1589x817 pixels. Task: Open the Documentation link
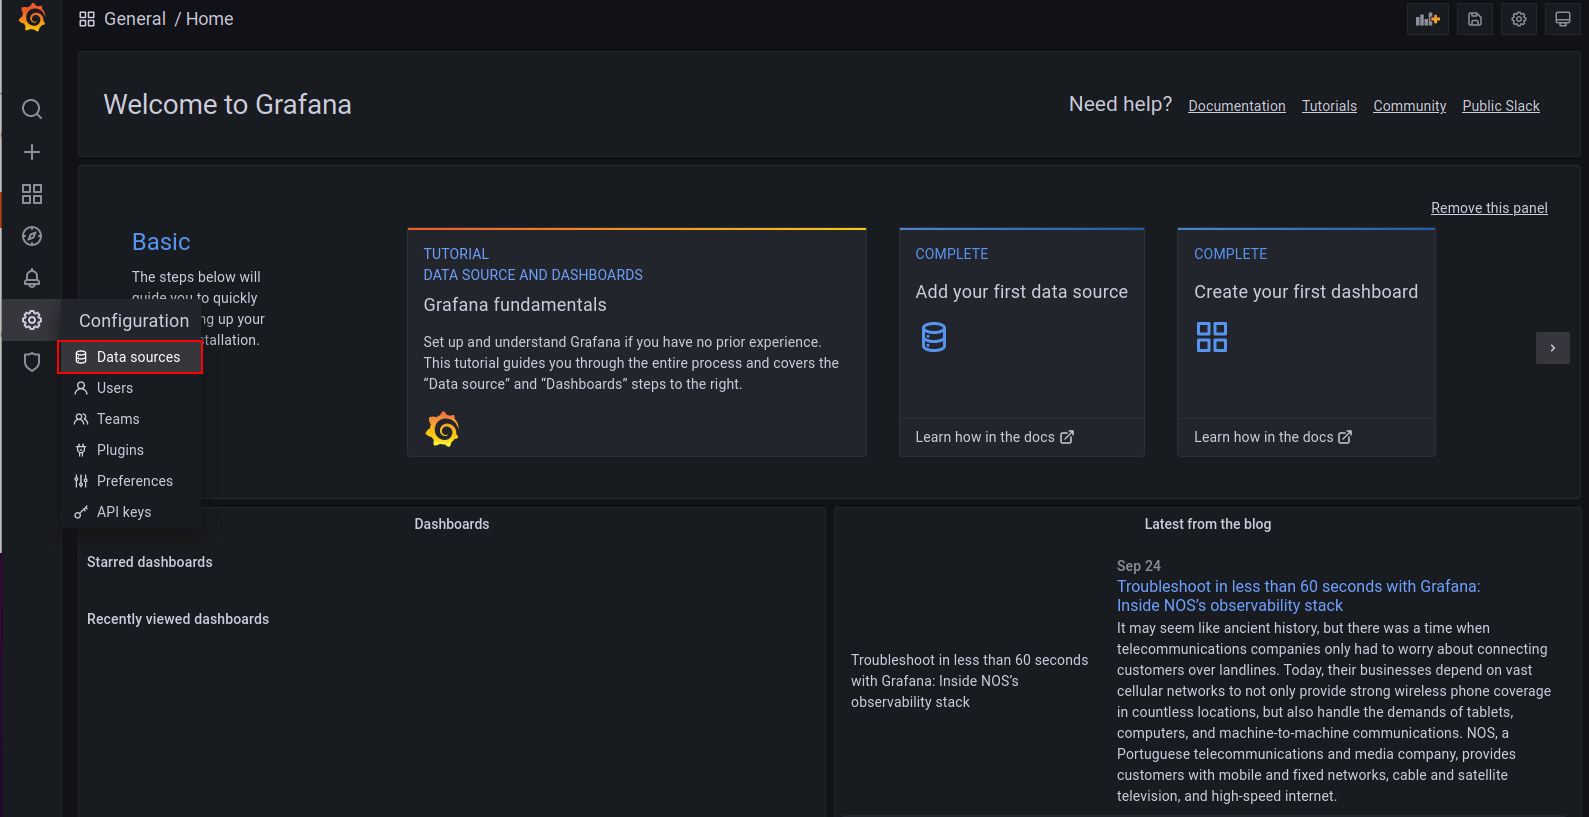[x=1237, y=106]
